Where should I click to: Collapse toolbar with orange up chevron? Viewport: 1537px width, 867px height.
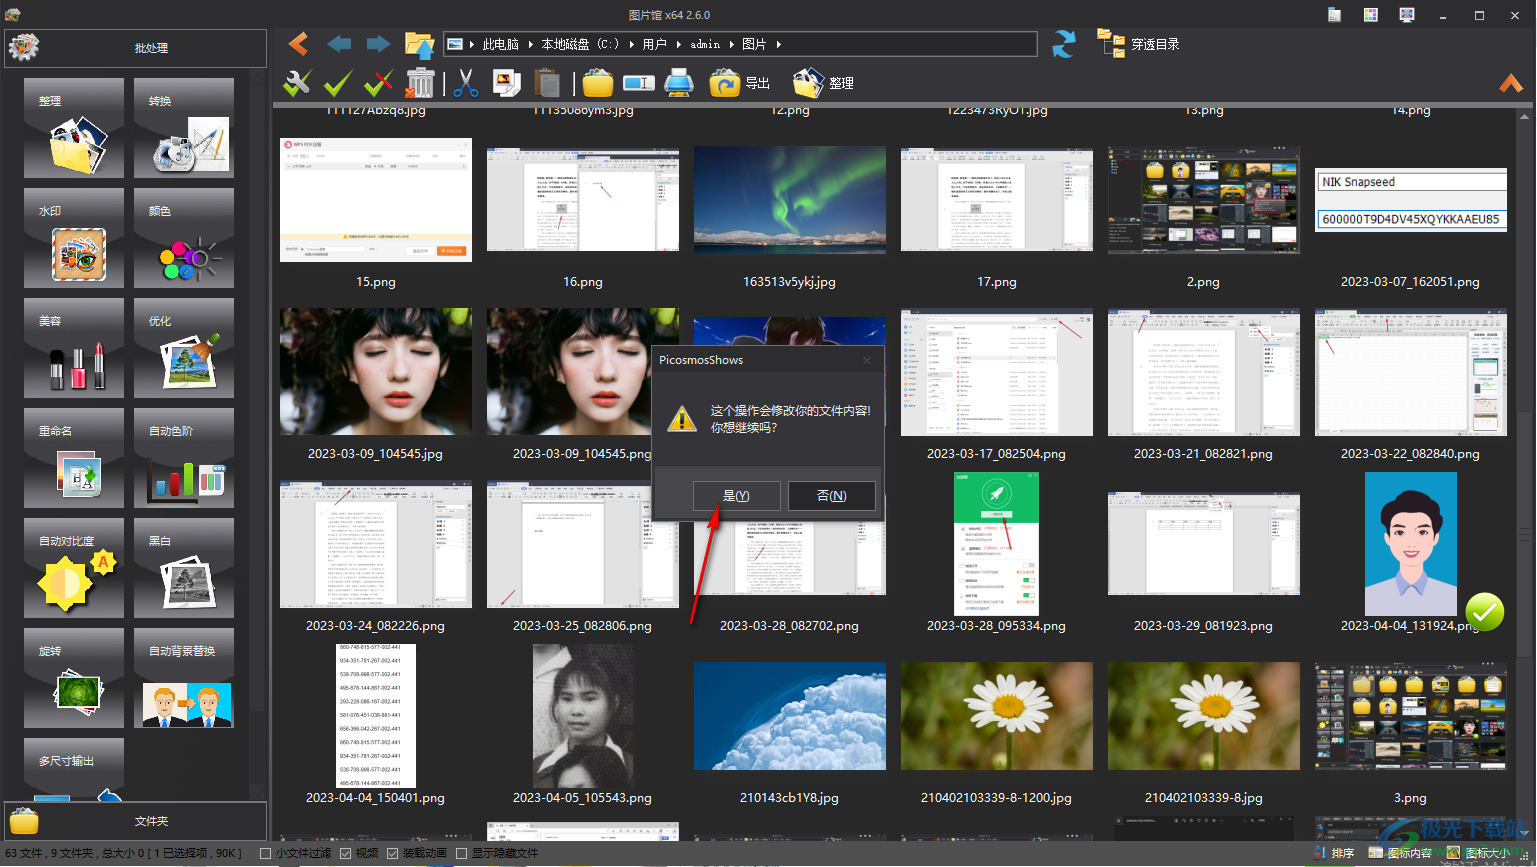[1511, 83]
